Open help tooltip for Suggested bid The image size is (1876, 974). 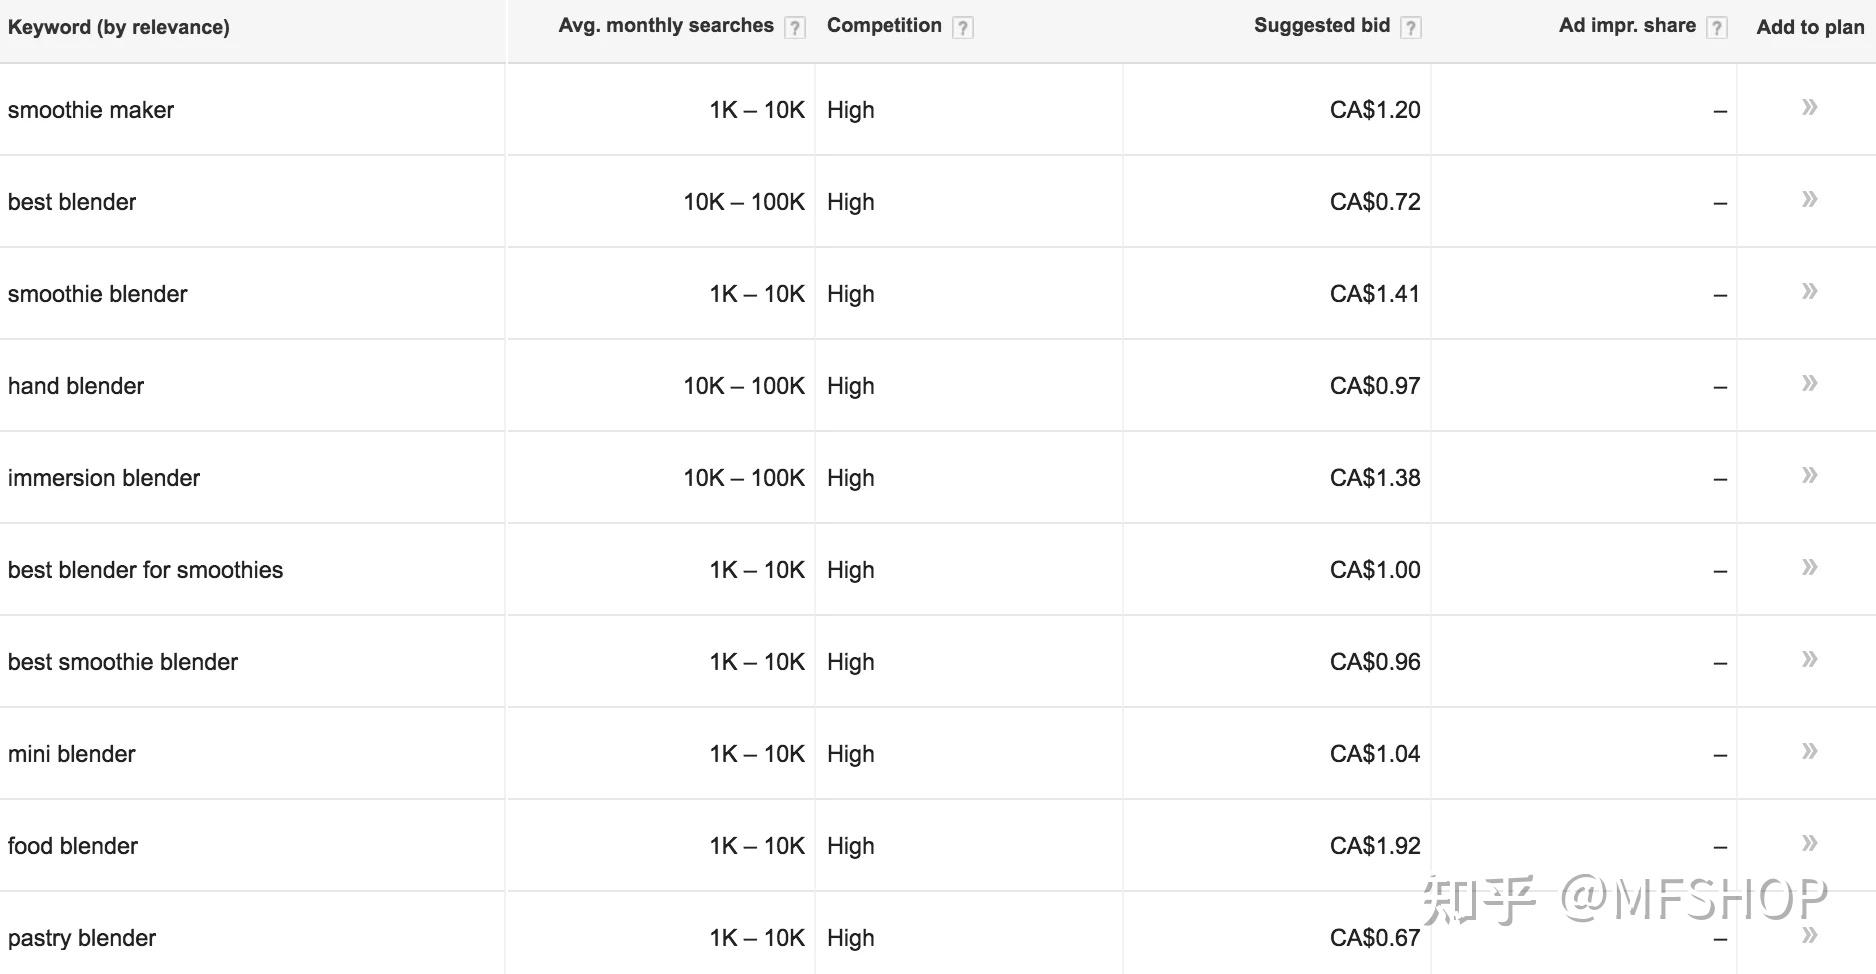coord(1410,28)
